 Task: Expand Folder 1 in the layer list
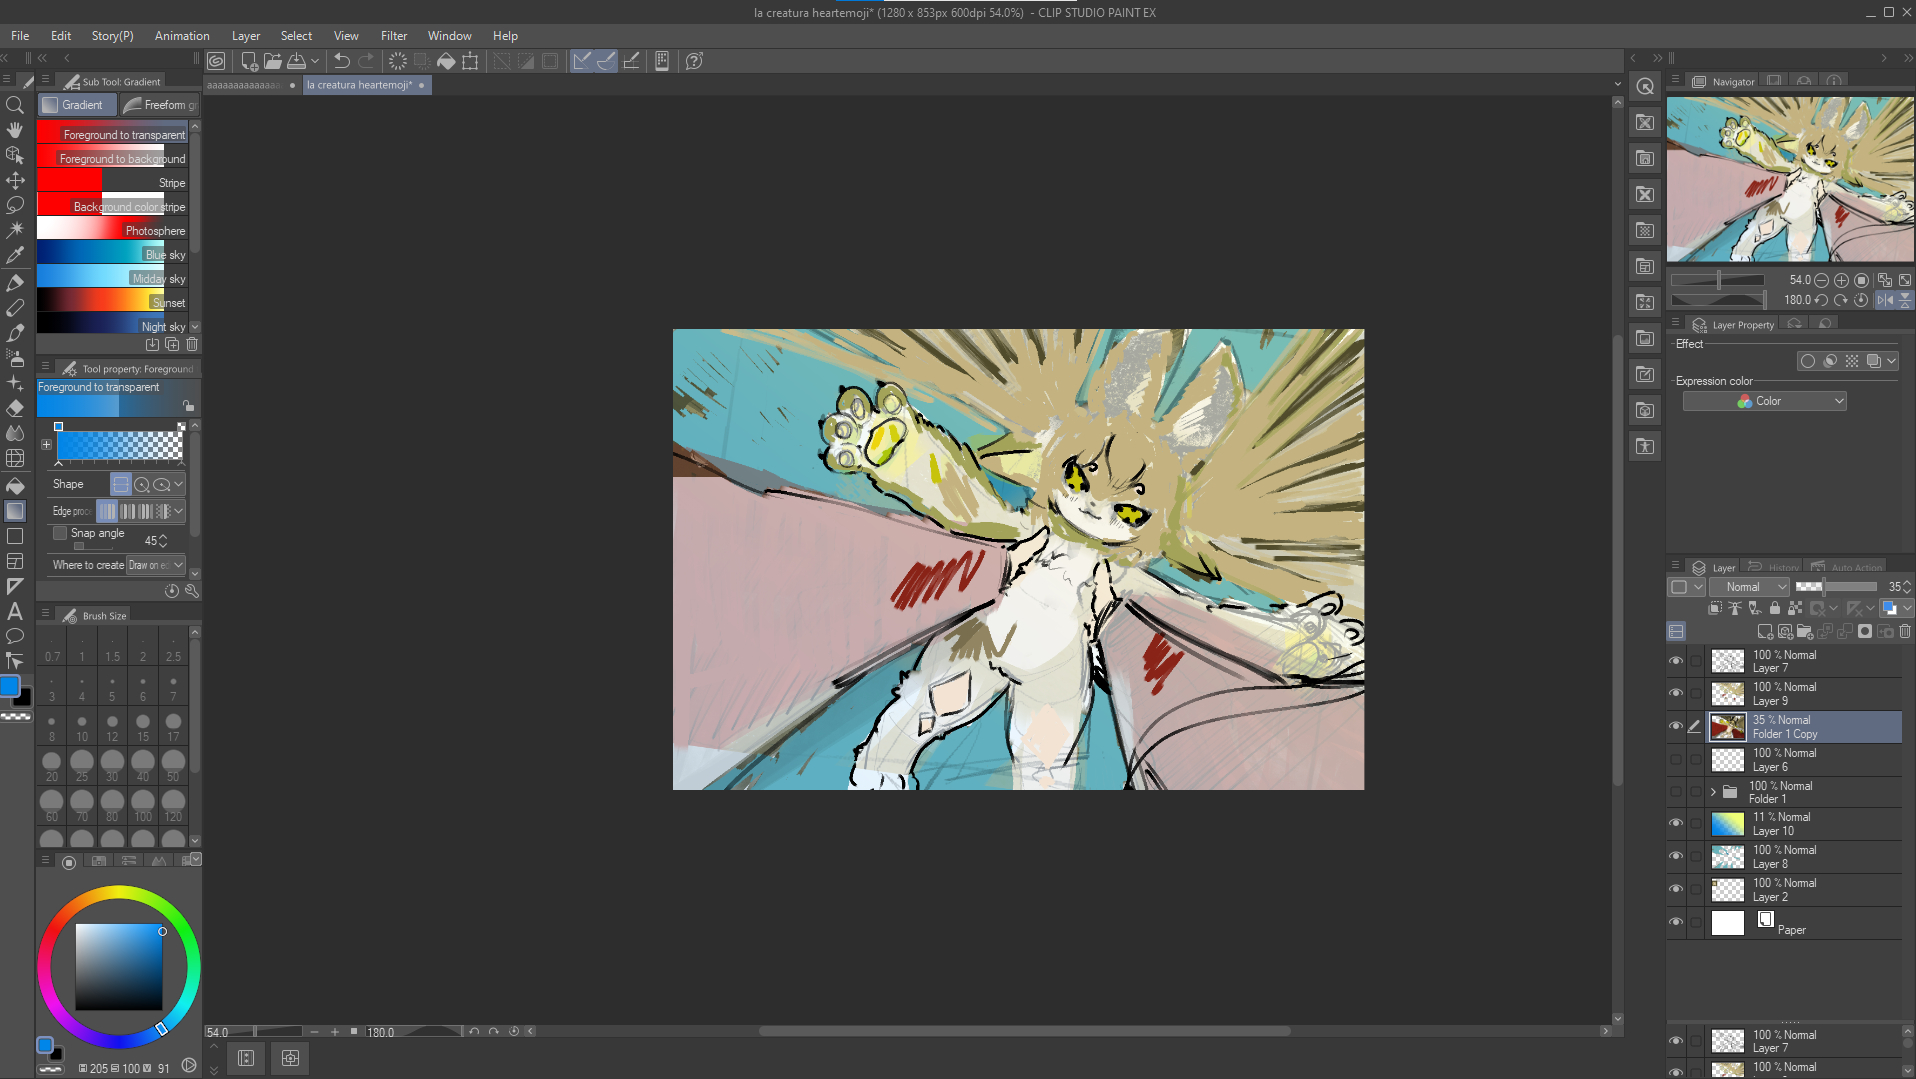tap(1713, 792)
